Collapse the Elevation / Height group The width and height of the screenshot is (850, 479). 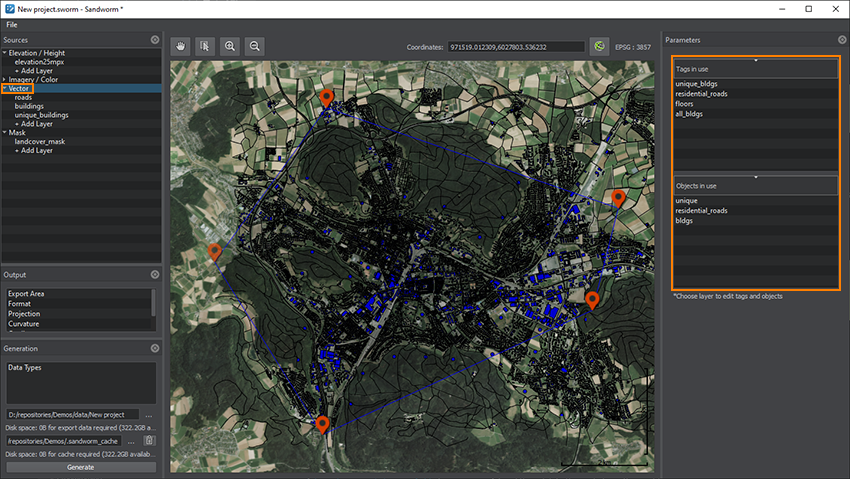(x=5, y=53)
